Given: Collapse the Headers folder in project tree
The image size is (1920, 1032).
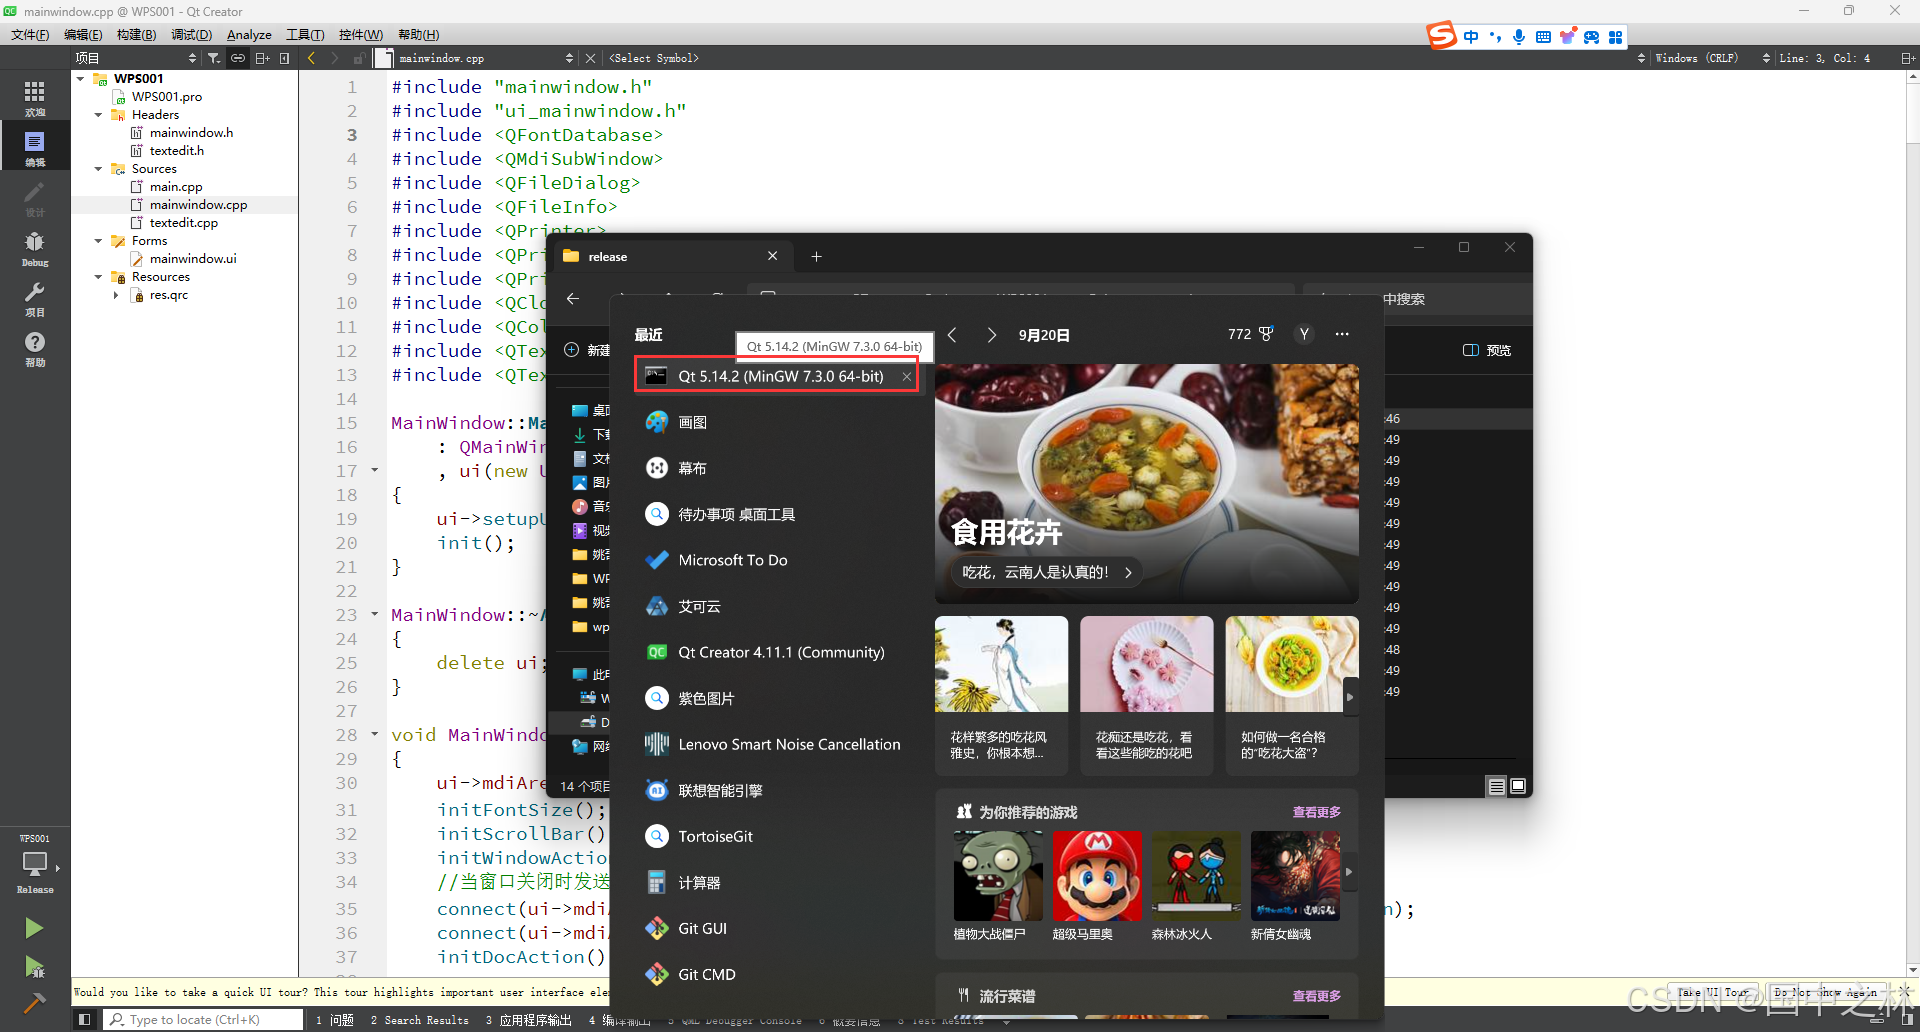Looking at the screenshot, I should (98, 115).
